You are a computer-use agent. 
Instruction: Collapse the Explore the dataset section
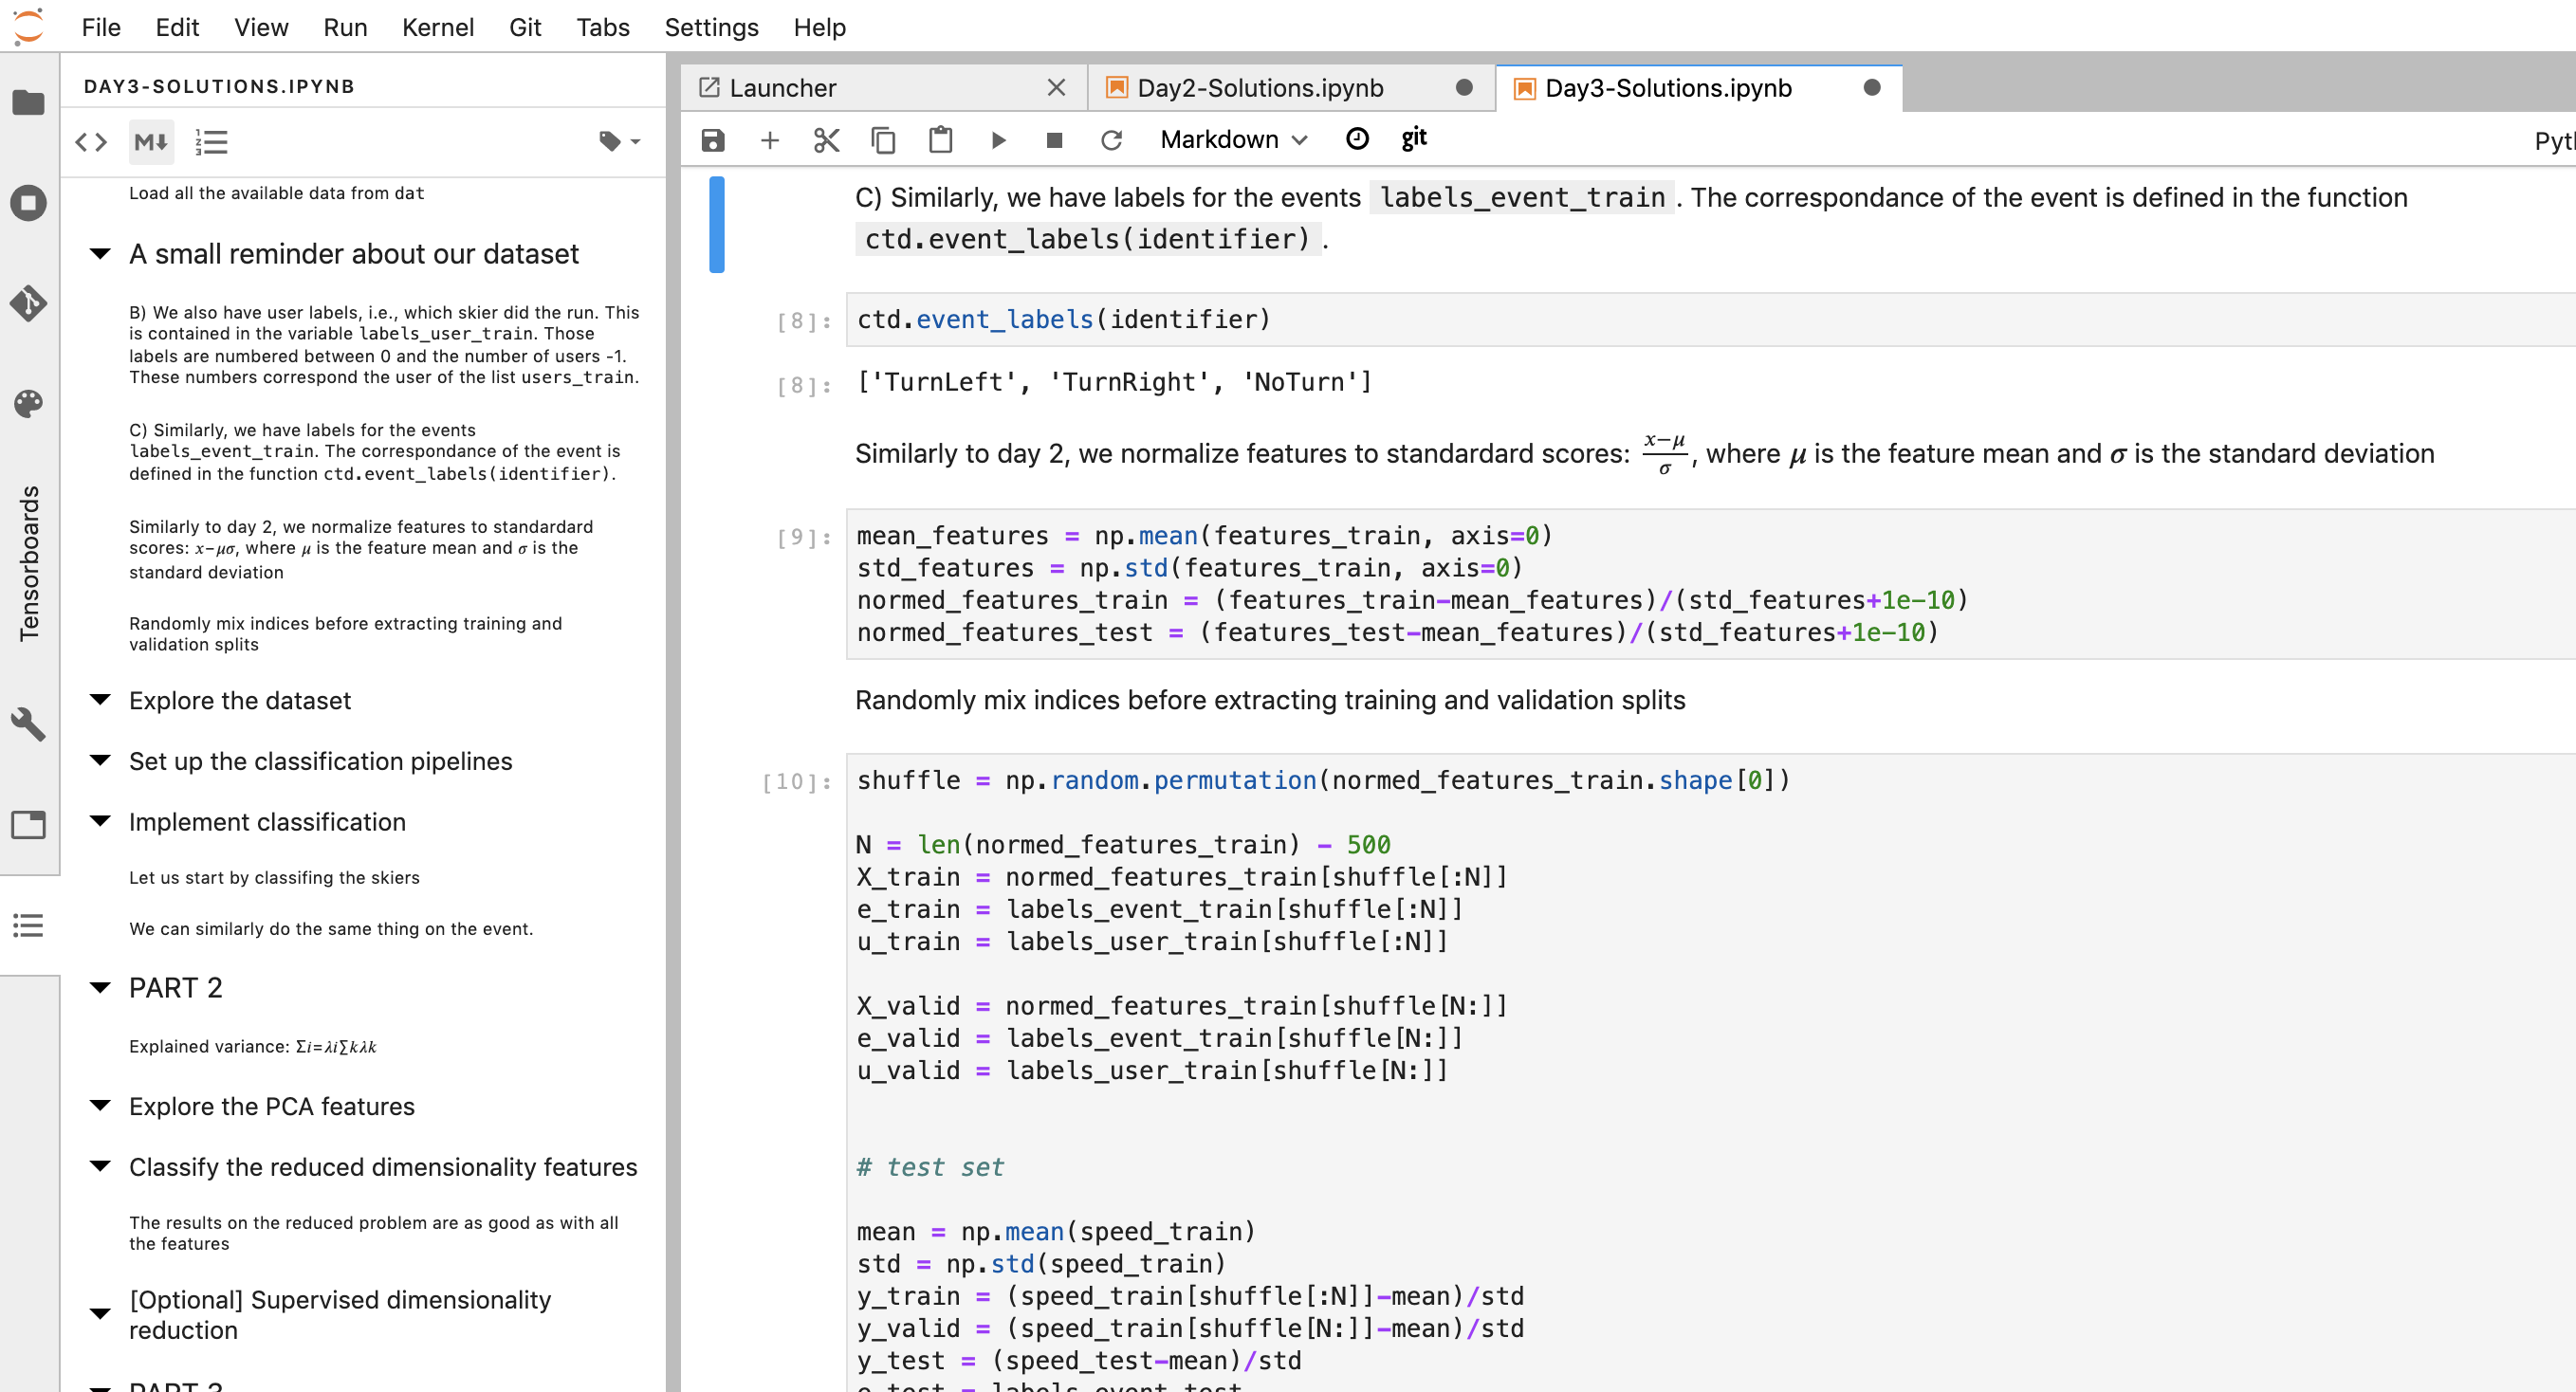click(99, 699)
